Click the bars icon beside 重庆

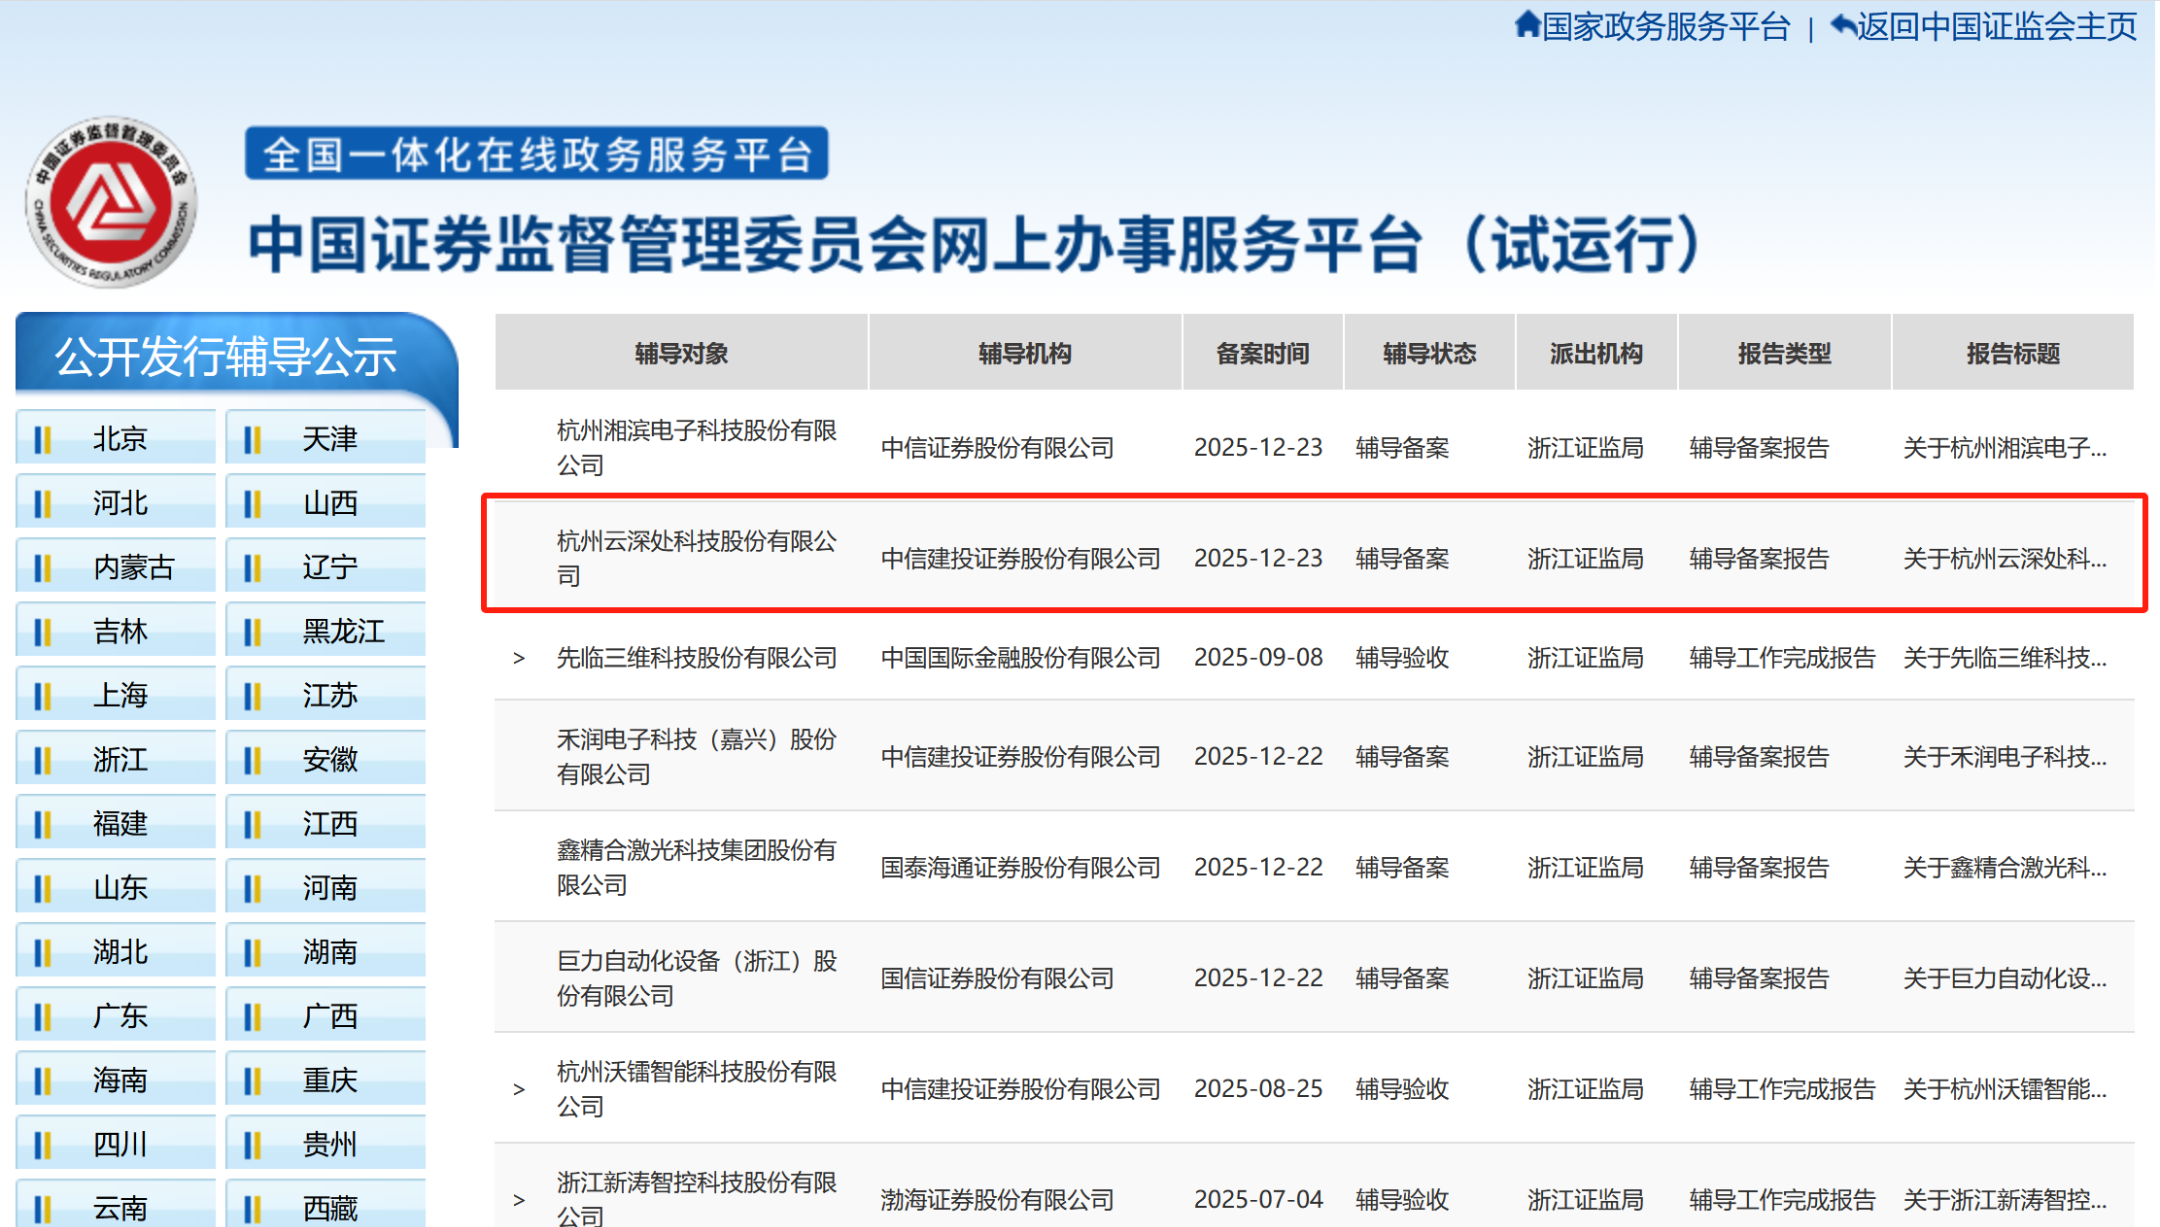(252, 1081)
